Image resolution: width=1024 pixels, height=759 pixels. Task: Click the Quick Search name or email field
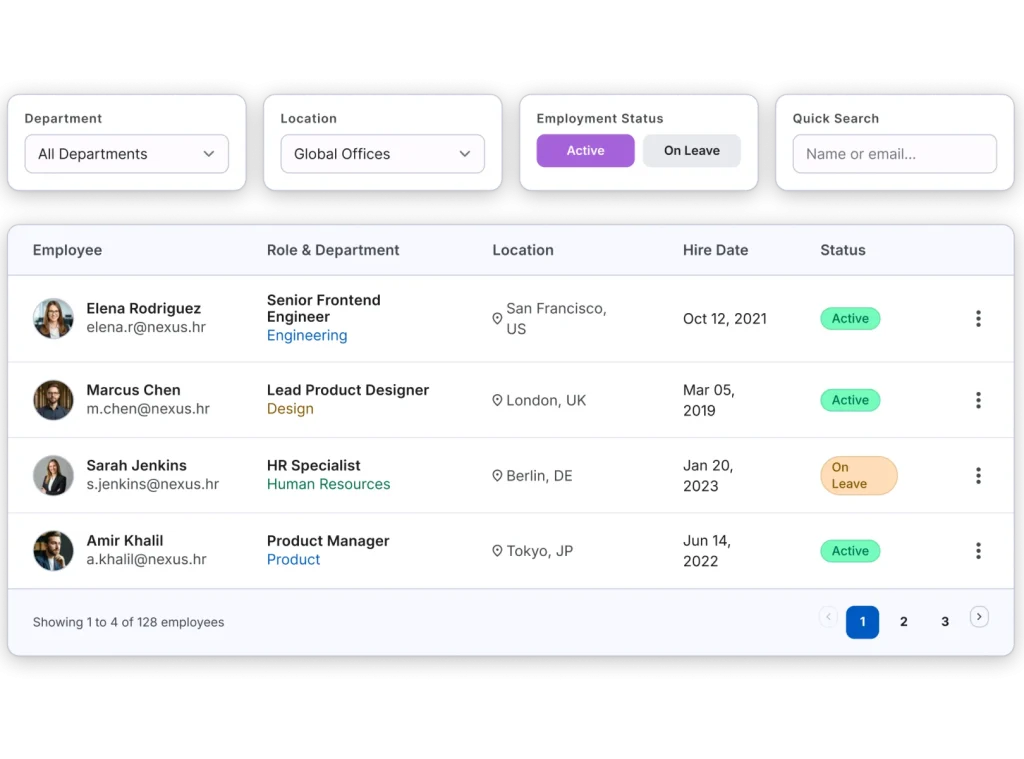coord(895,154)
